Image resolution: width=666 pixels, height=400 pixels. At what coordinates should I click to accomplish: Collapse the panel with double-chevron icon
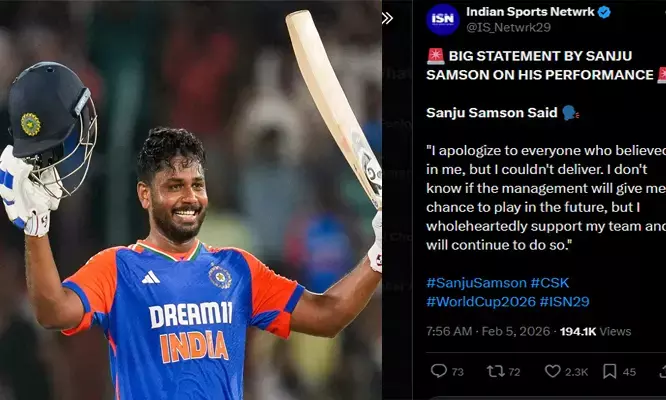387,18
